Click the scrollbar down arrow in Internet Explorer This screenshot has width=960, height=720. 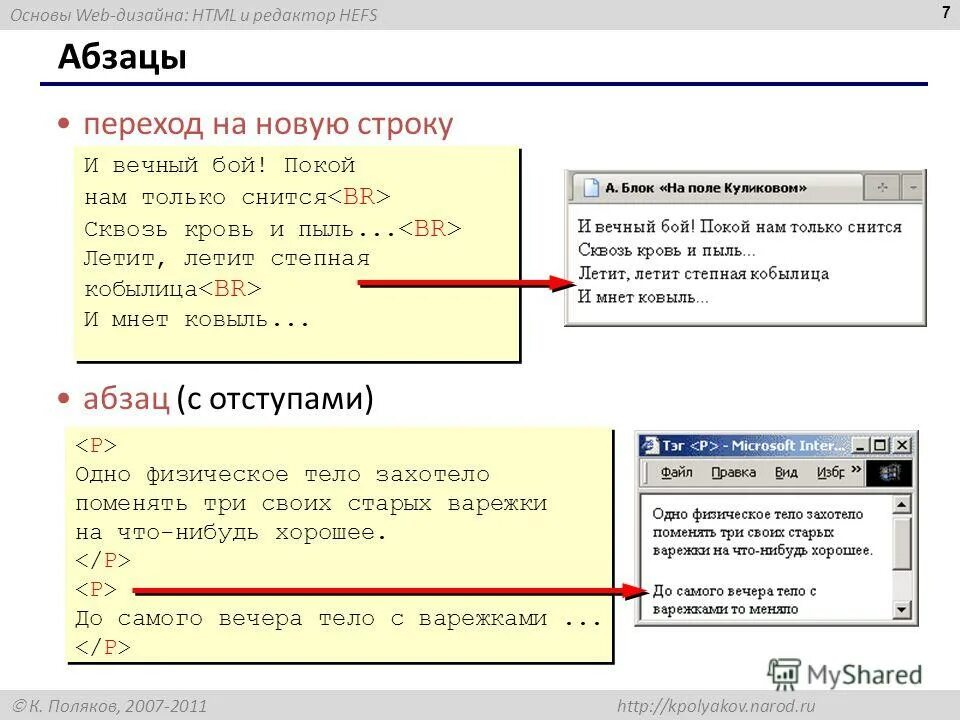901,609
